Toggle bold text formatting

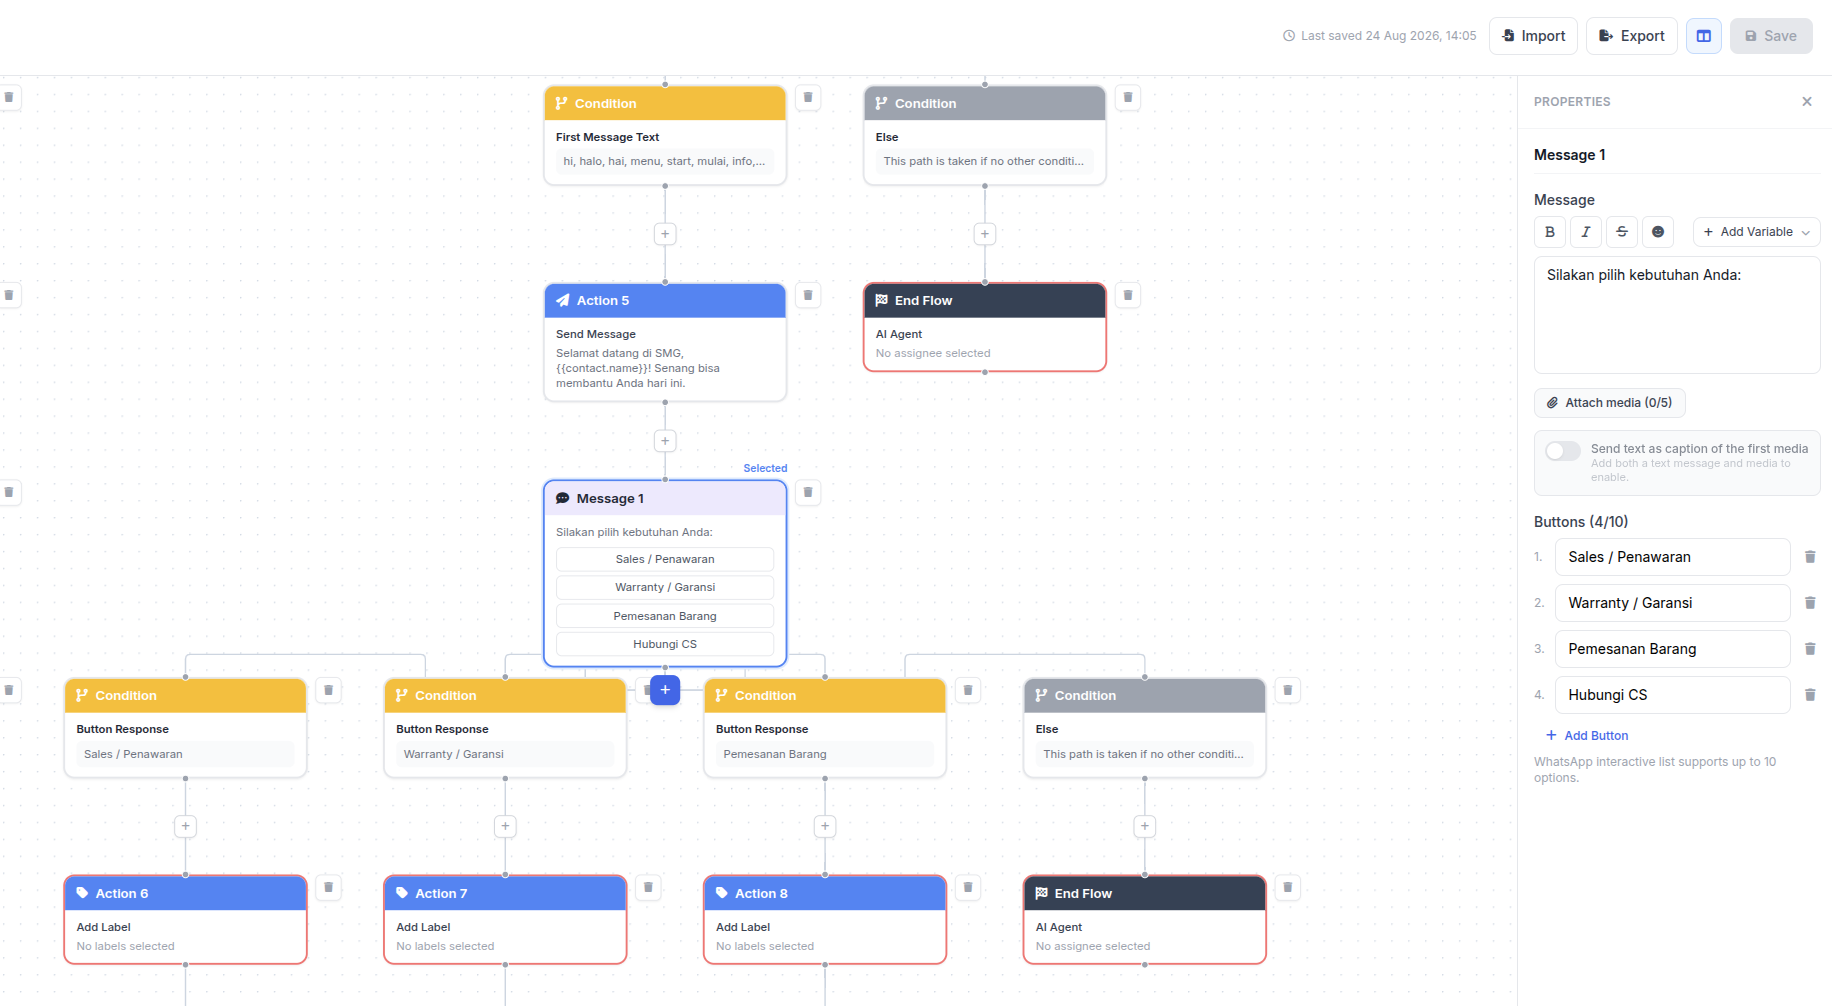point(1550,232)
